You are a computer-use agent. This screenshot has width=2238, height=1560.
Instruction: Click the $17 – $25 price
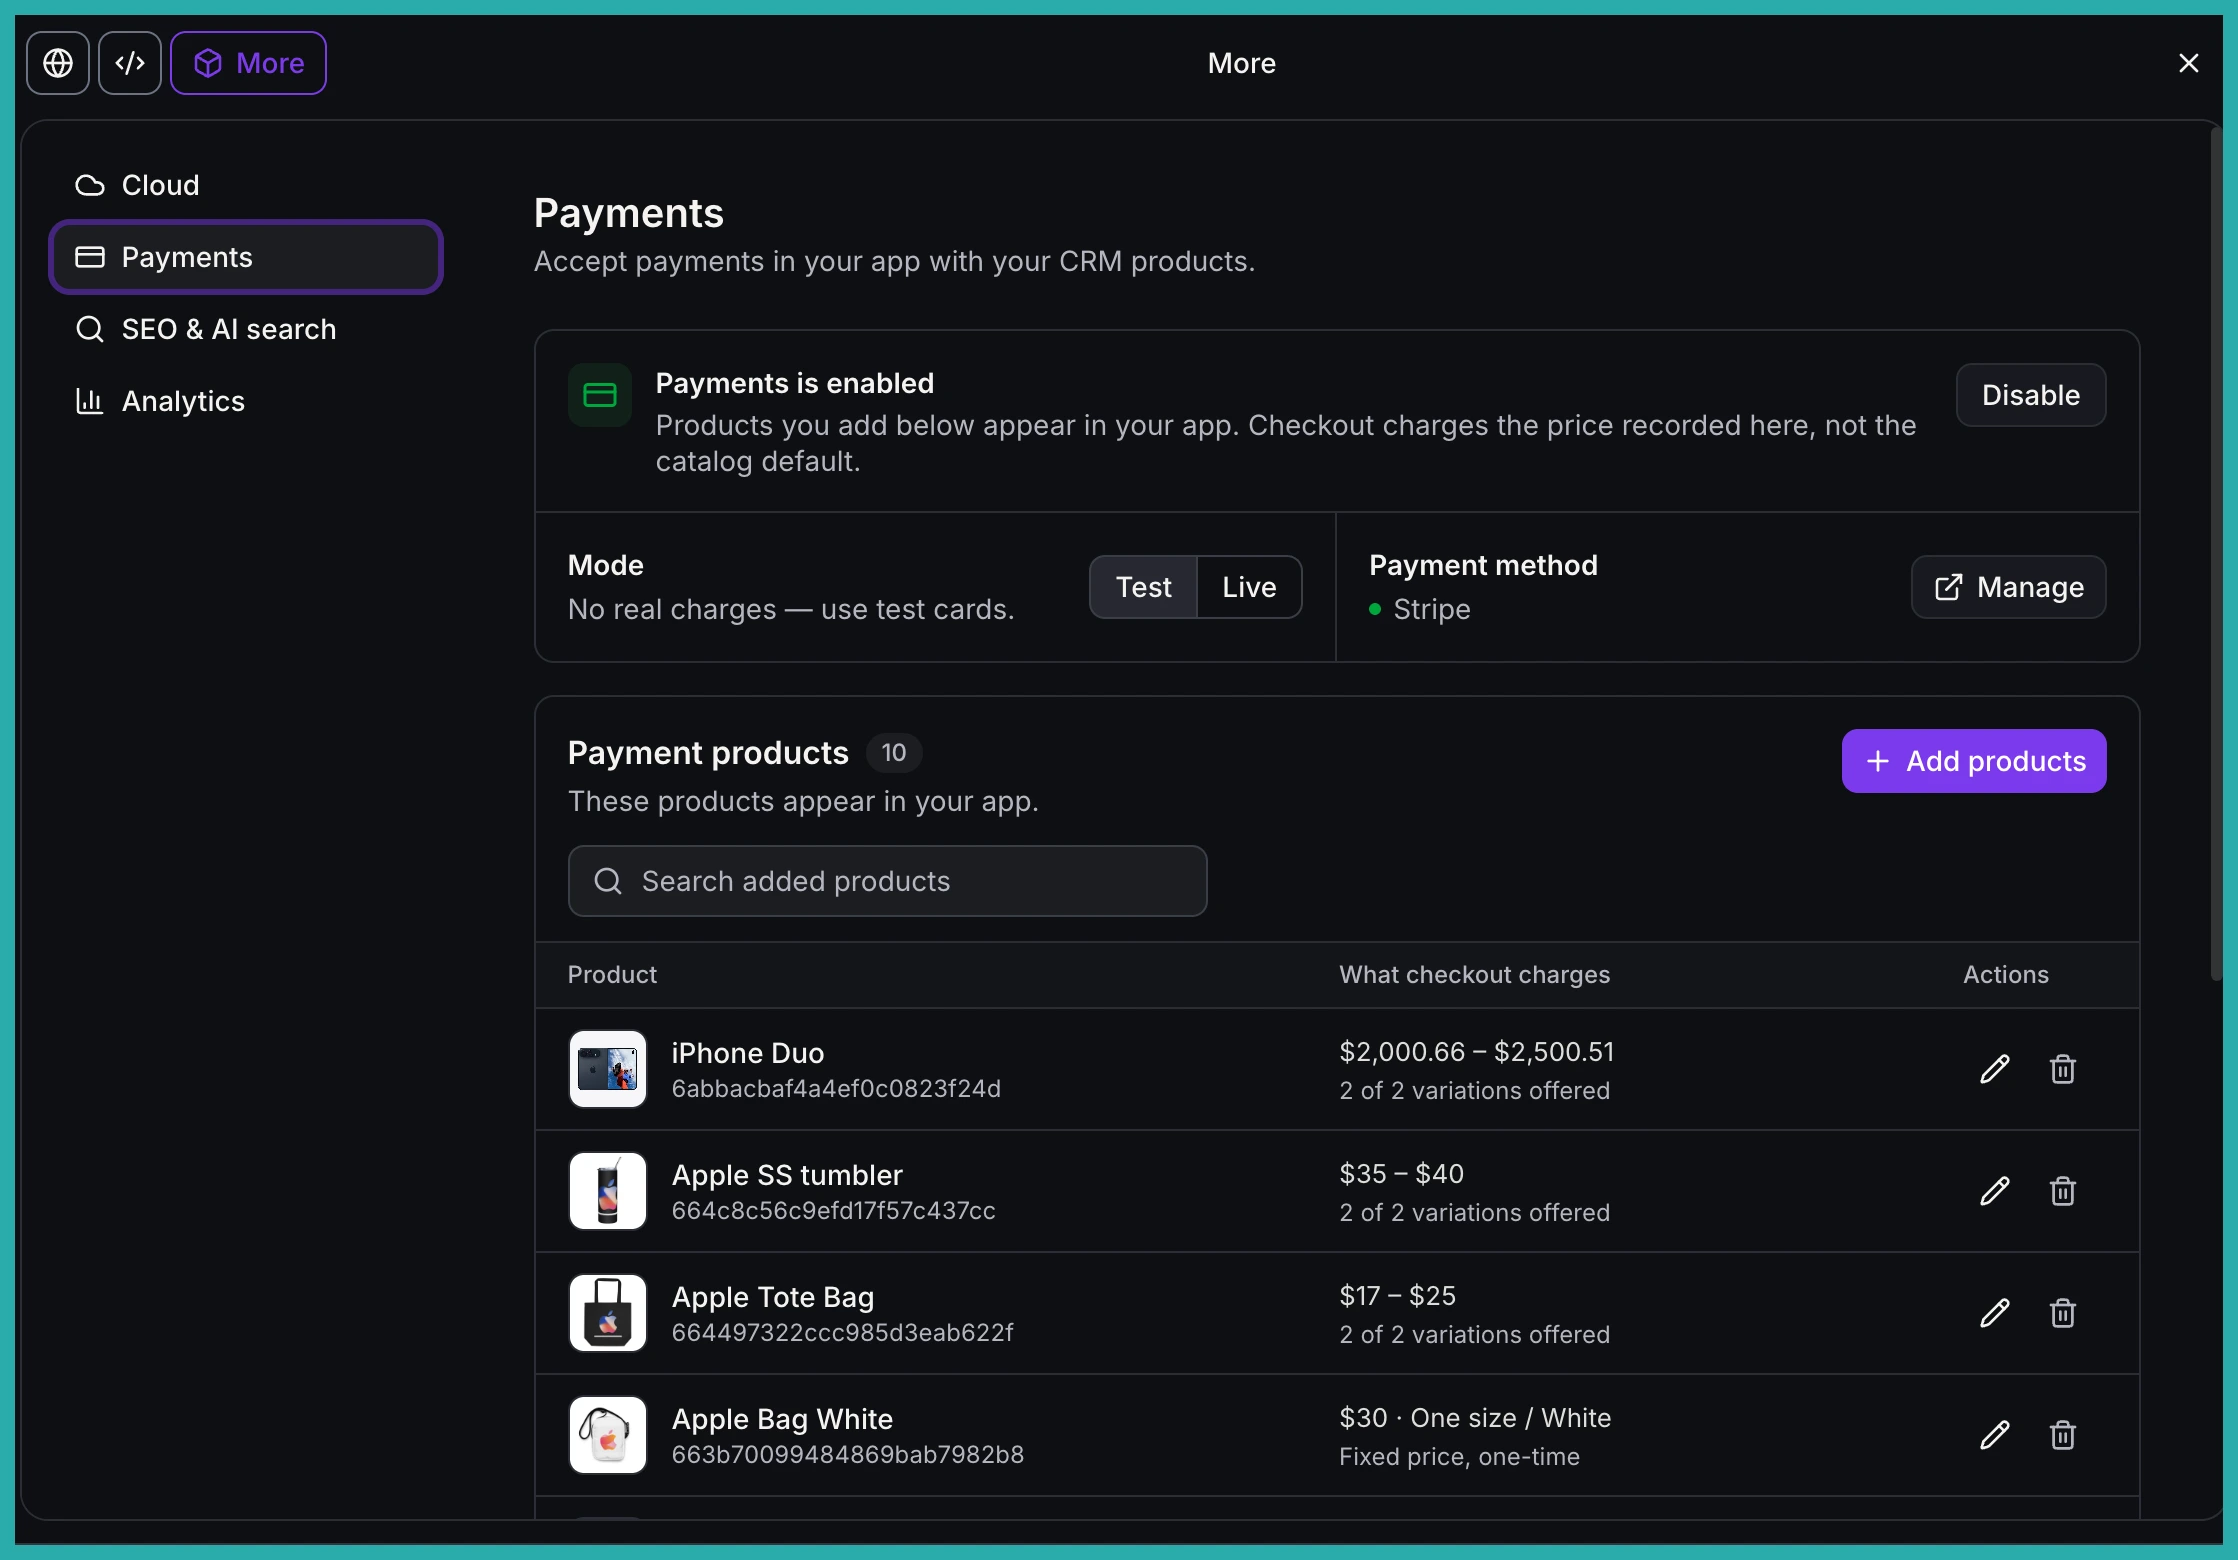1398,1296
